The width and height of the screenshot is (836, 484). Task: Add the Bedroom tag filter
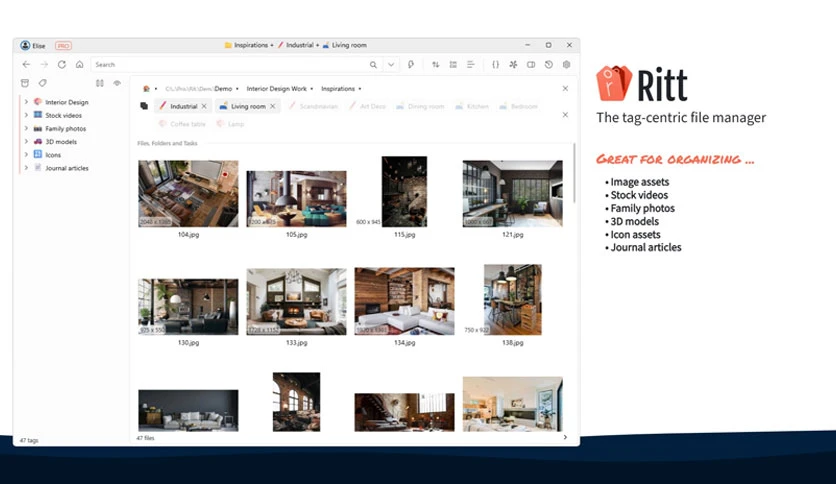pos(518,107)
